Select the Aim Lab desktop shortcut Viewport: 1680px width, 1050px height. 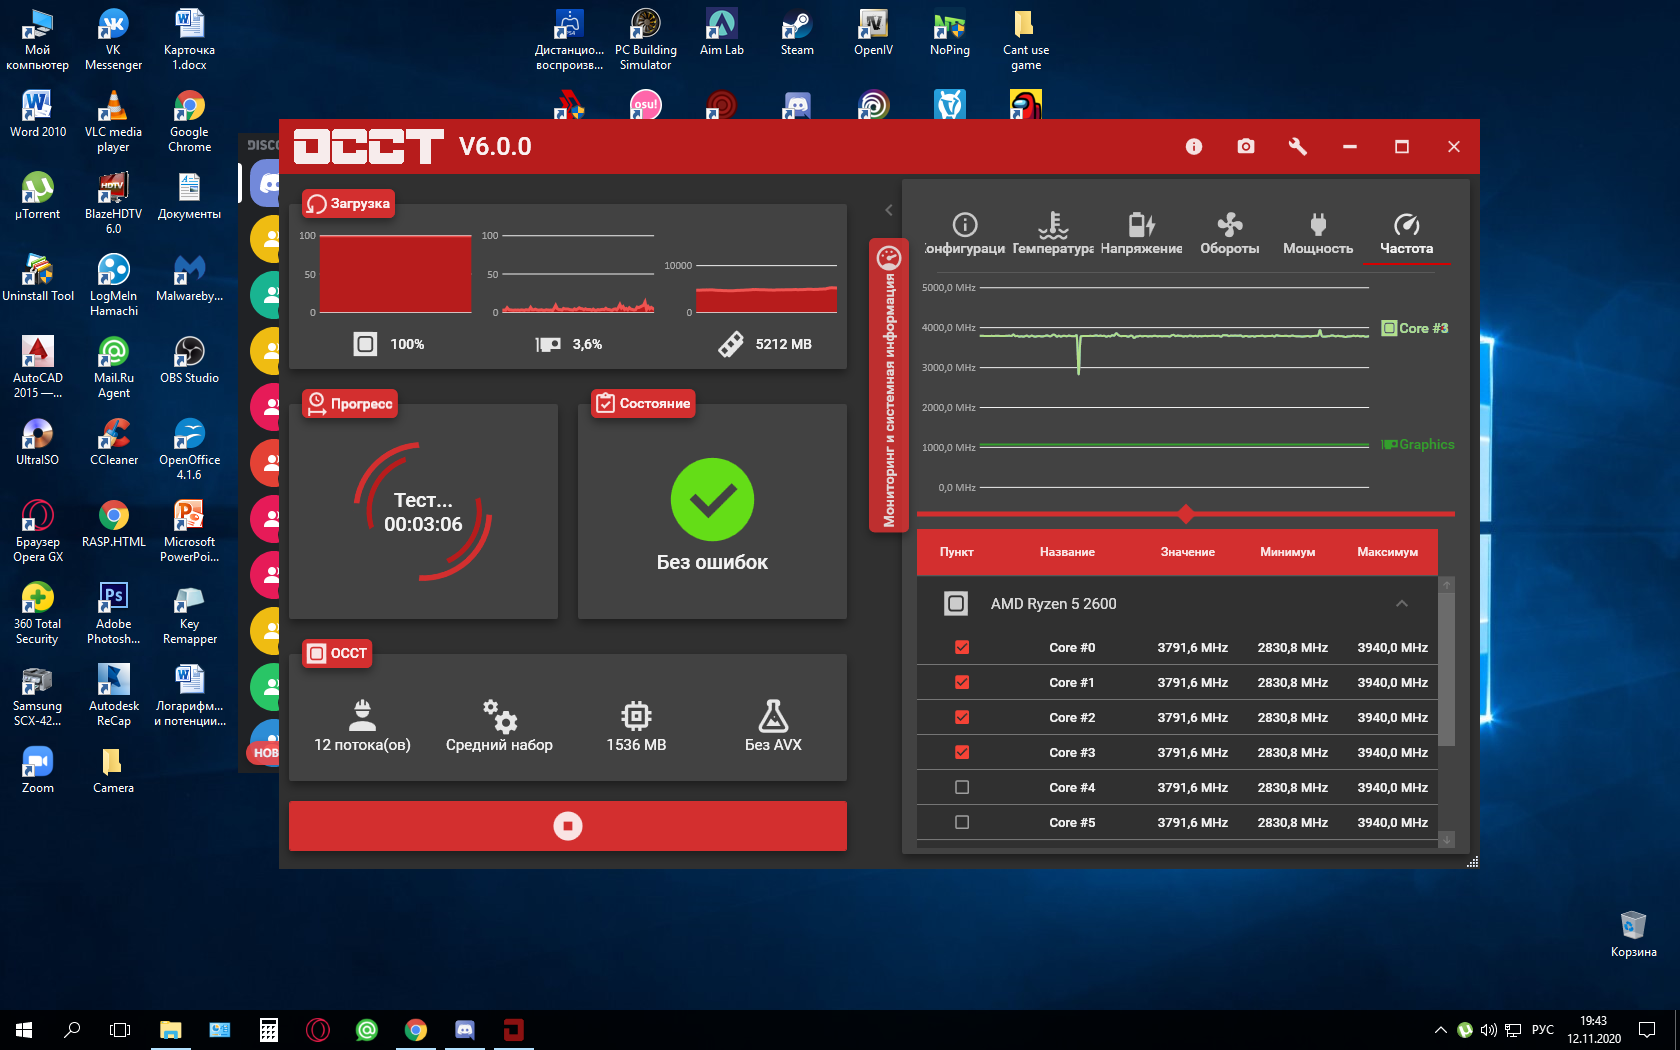721,33
